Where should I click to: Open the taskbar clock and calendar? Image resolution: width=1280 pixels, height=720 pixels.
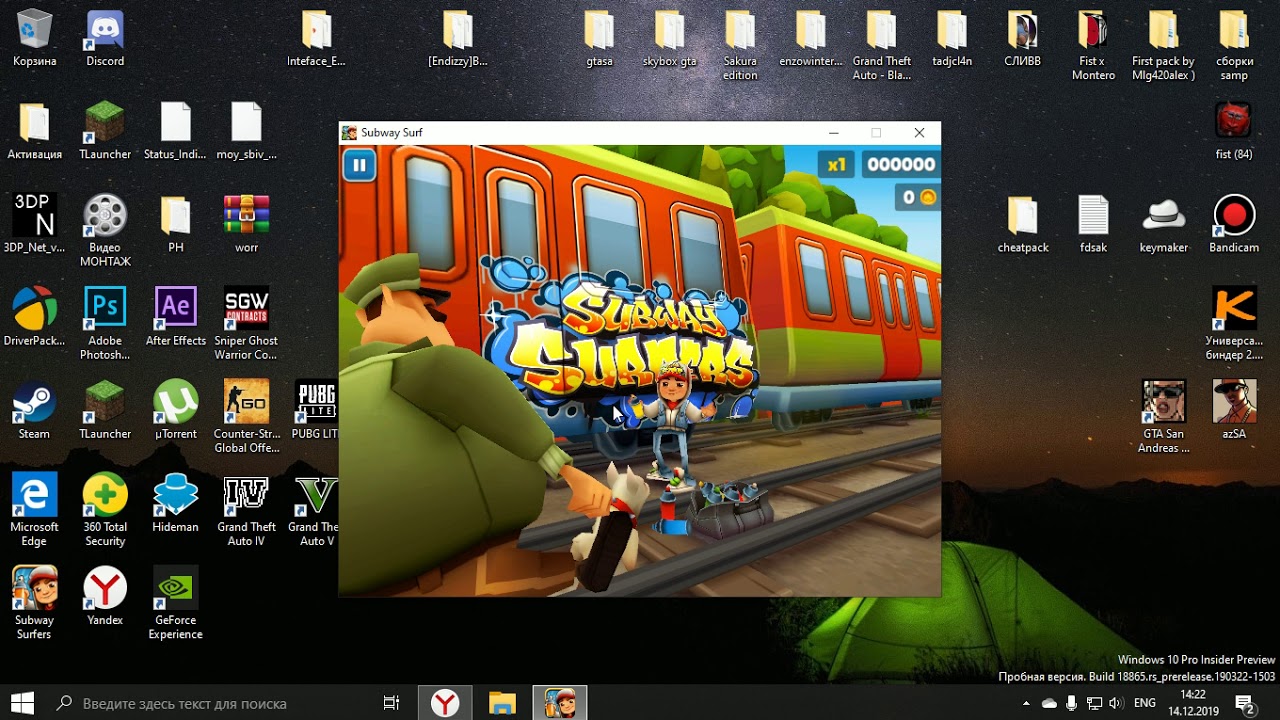(x=1193, y=703)
